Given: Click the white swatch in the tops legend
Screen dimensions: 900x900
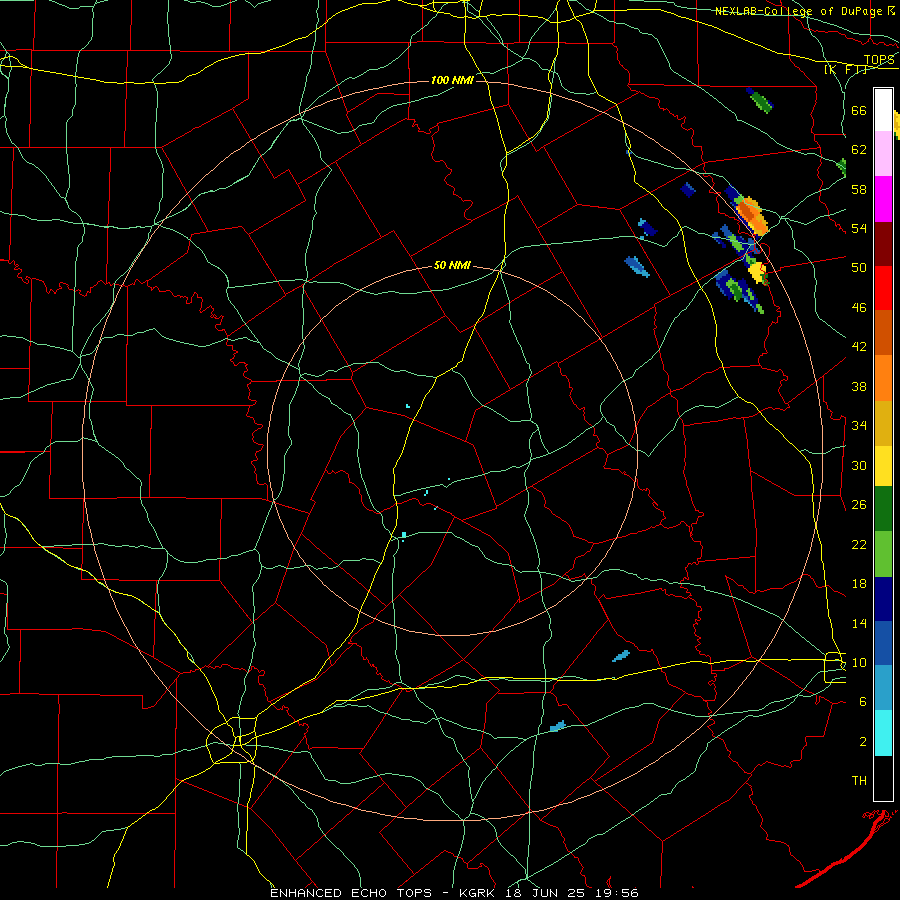Looking at the screenshot, I should pyautogui.click(x=883, y=110).
